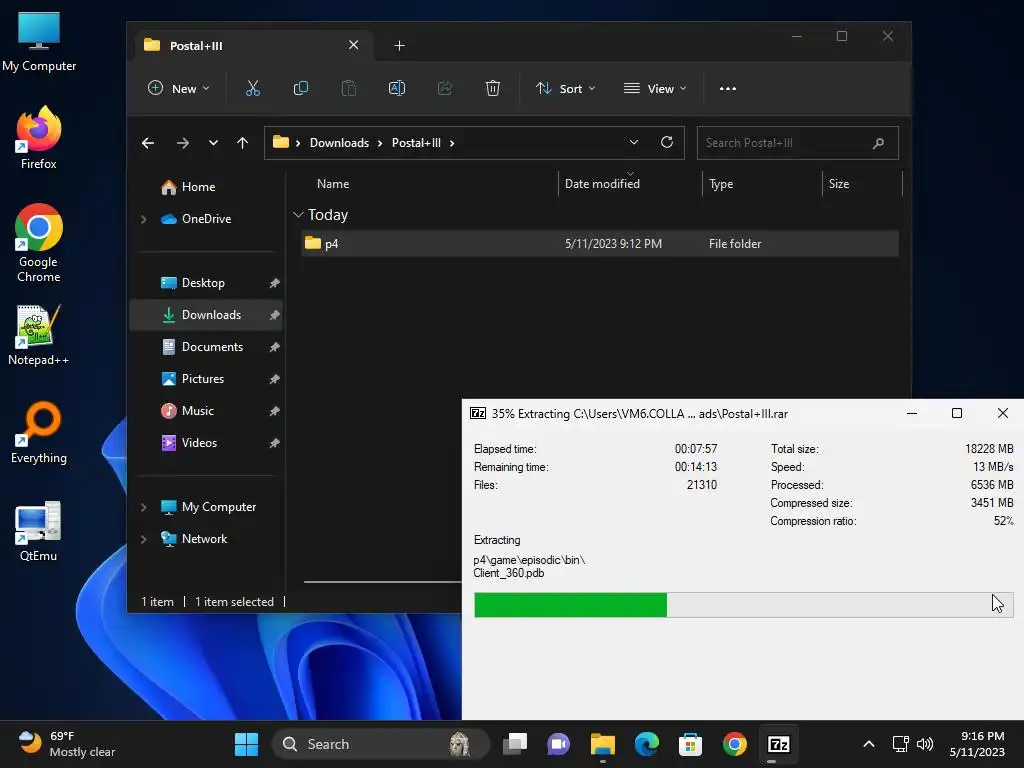Click the Cut scissors icon in toolbar
This screenshot has width=1024, height=768.
(x=253, y=89)
